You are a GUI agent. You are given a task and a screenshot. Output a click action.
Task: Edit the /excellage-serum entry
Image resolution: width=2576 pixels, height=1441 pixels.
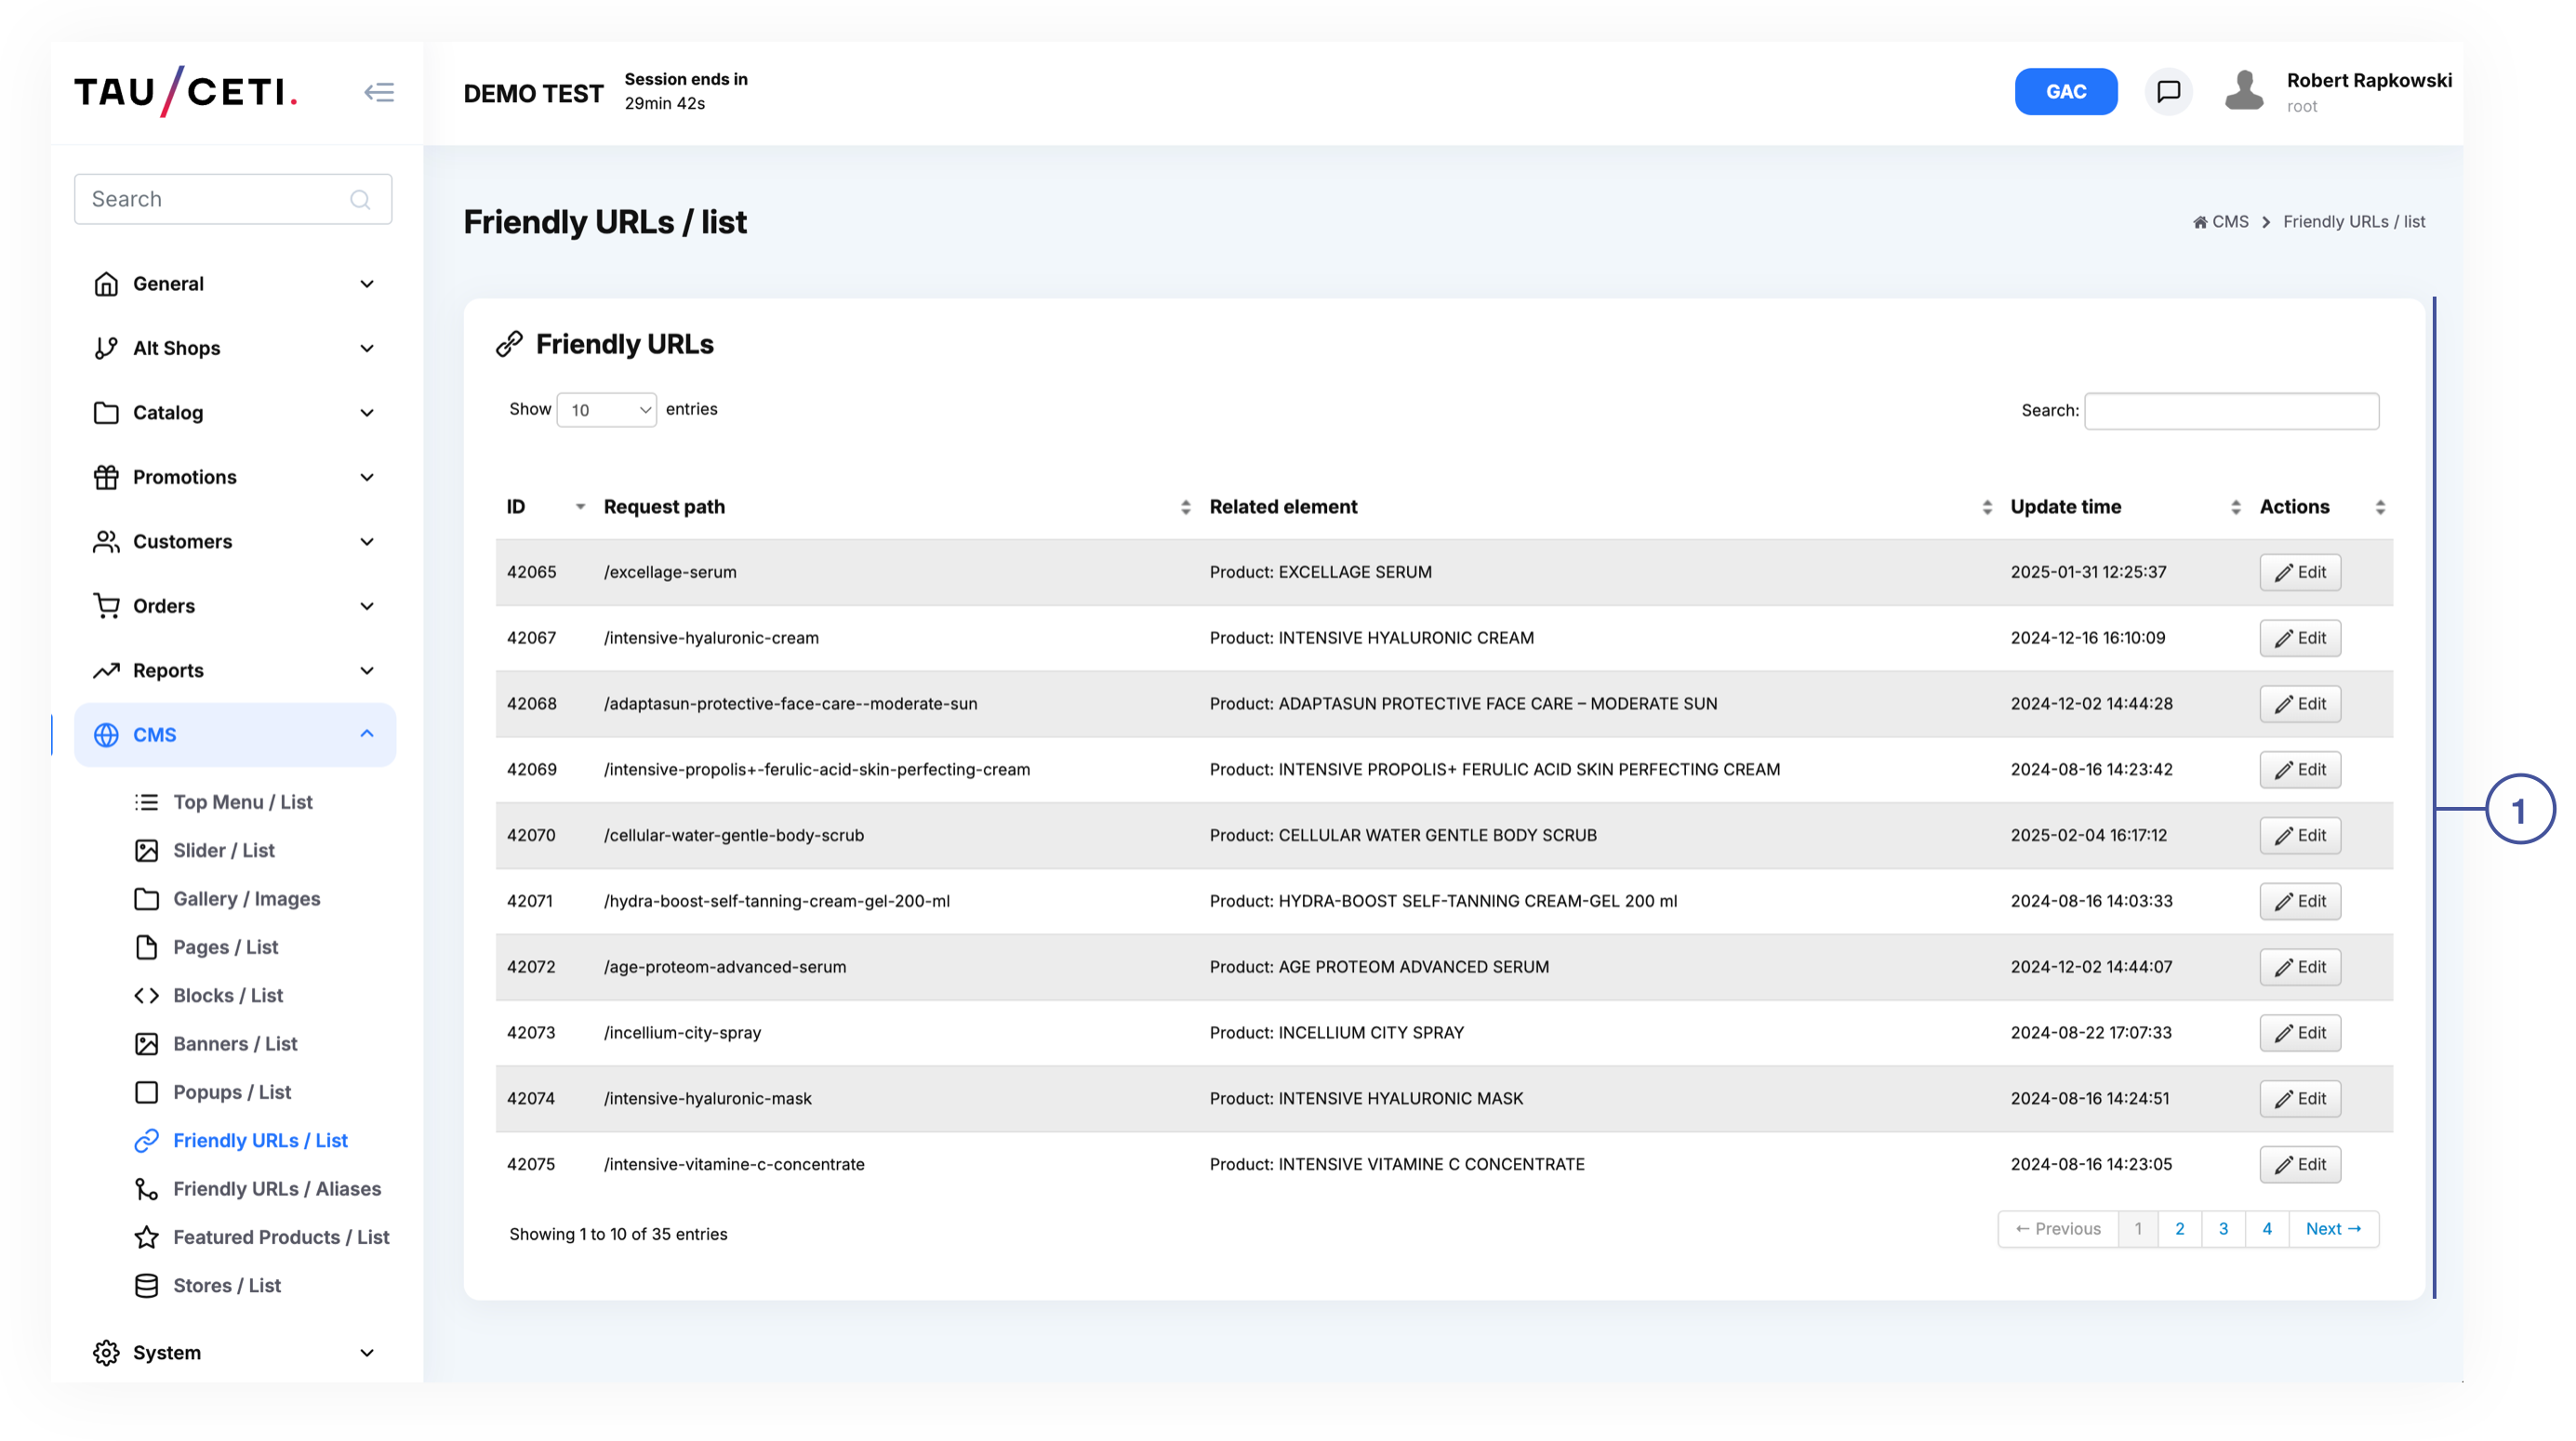[x=2299, y=572]
